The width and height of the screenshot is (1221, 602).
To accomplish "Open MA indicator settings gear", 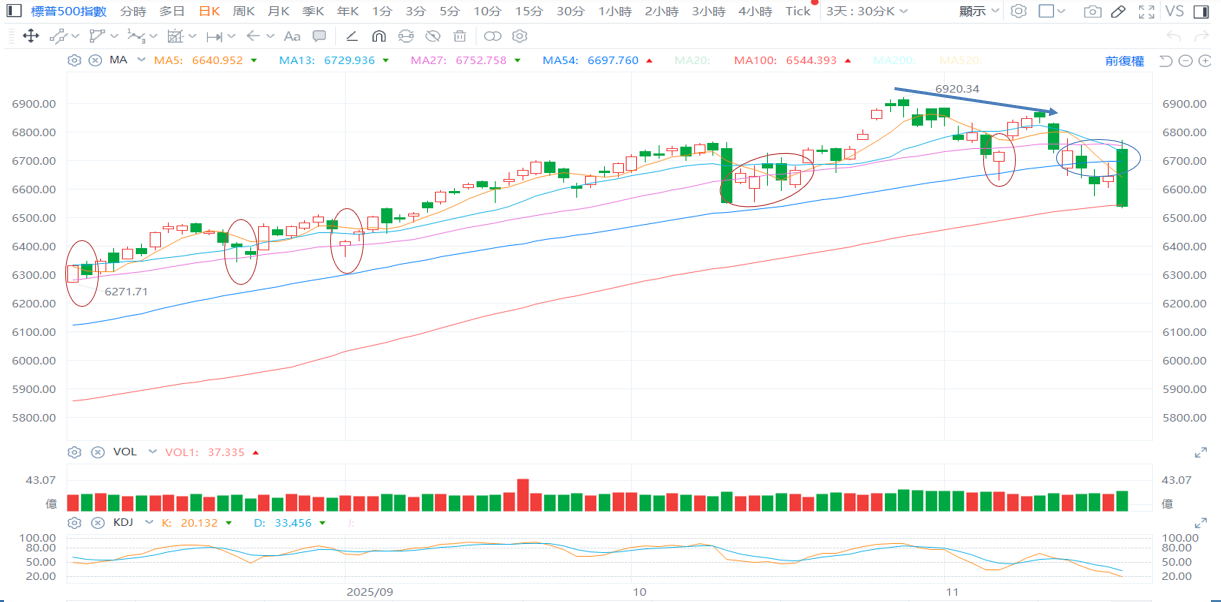I will tap(74, 60).
